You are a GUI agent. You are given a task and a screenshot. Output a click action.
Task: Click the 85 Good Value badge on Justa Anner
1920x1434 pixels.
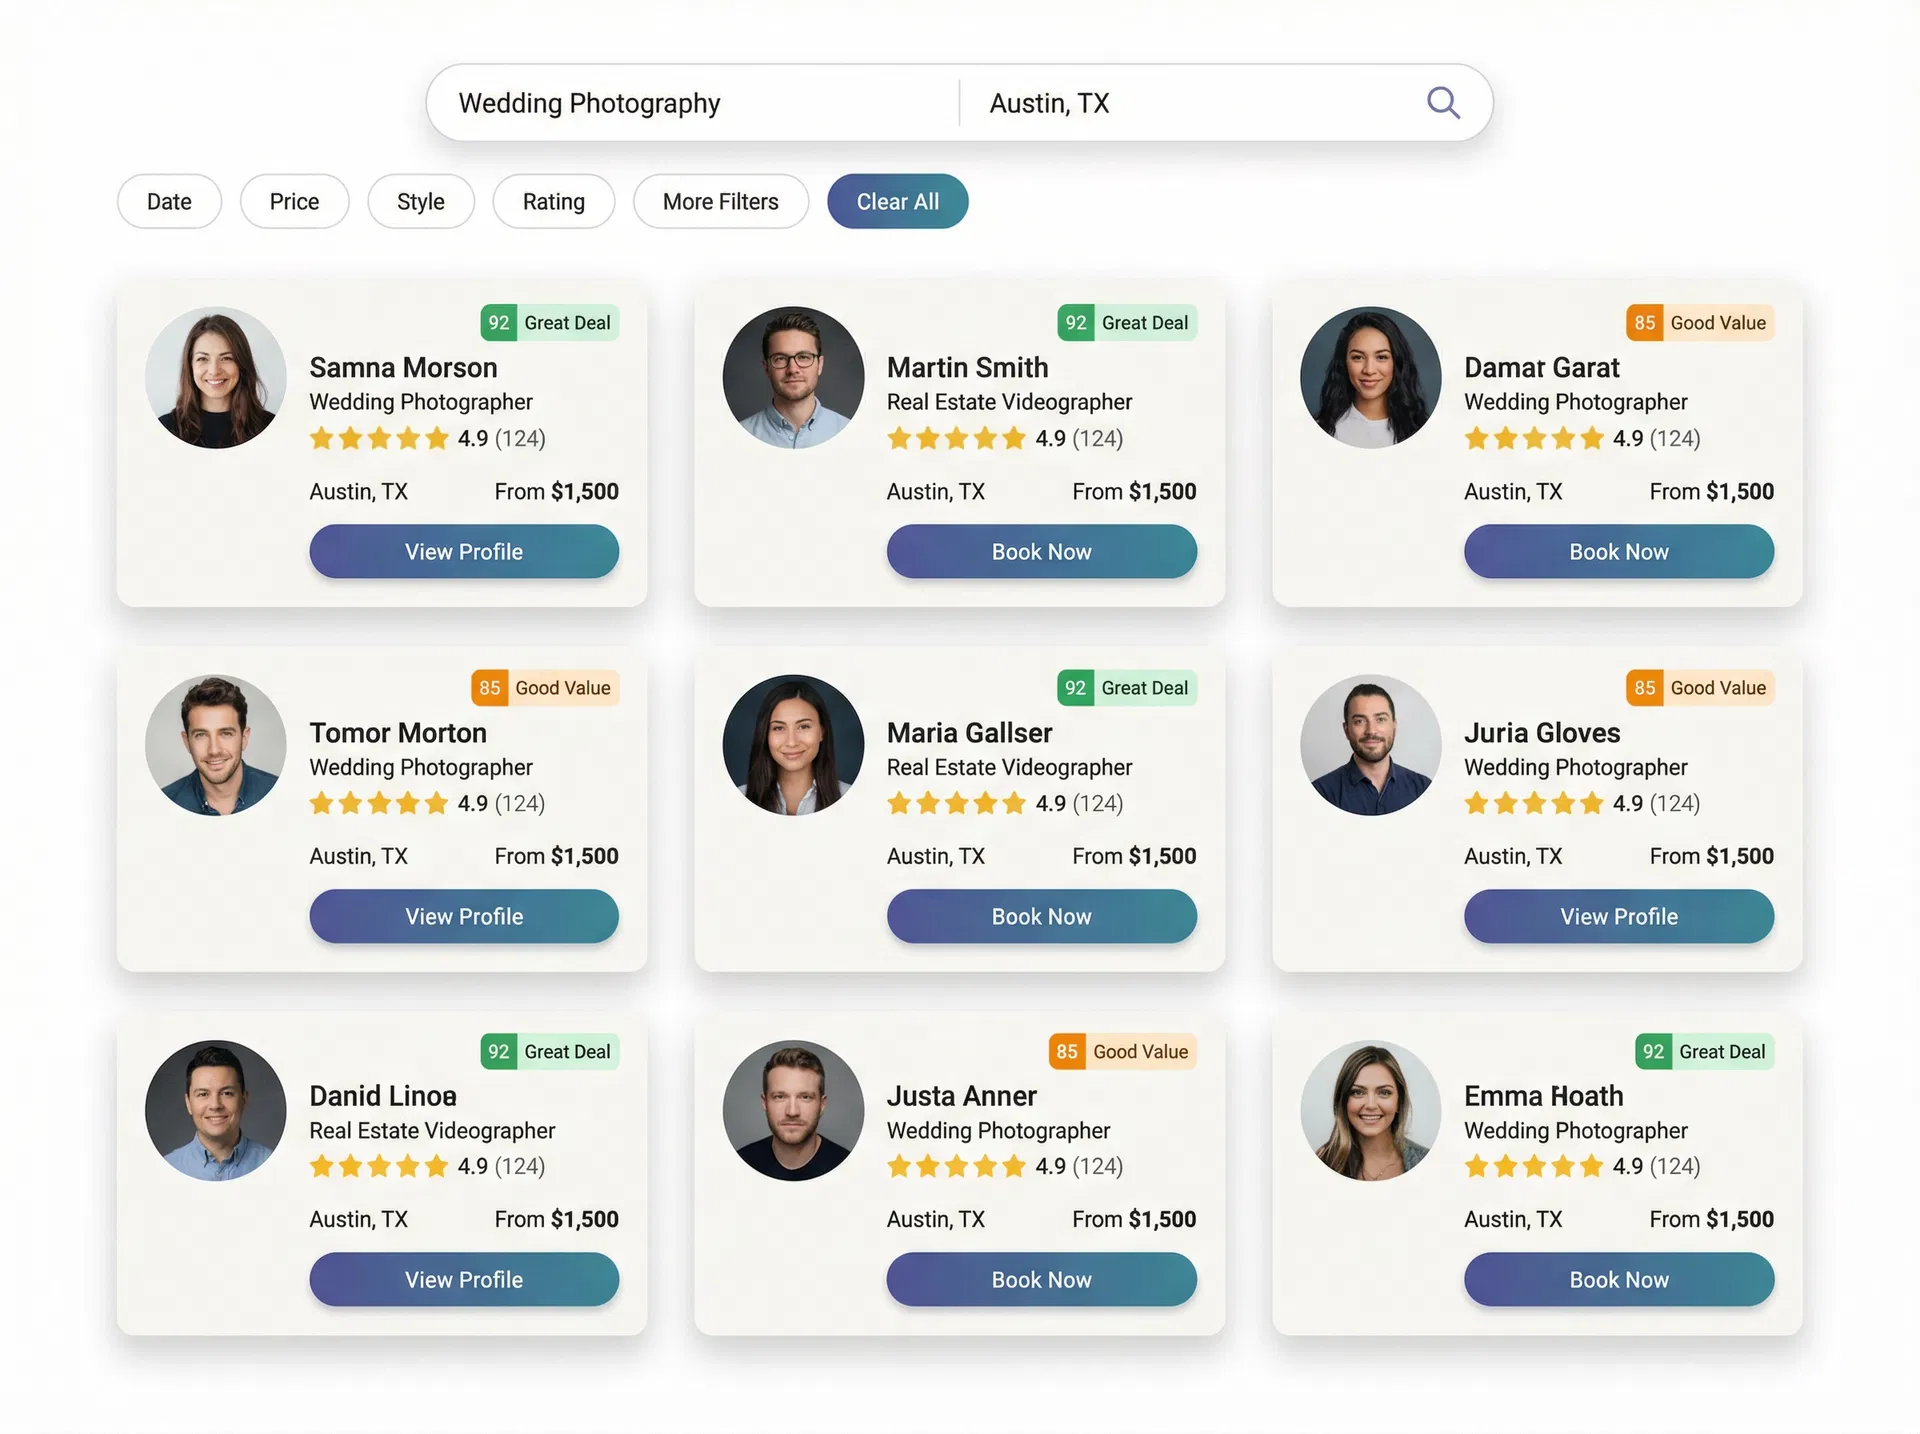(x=1123, y=1052)
